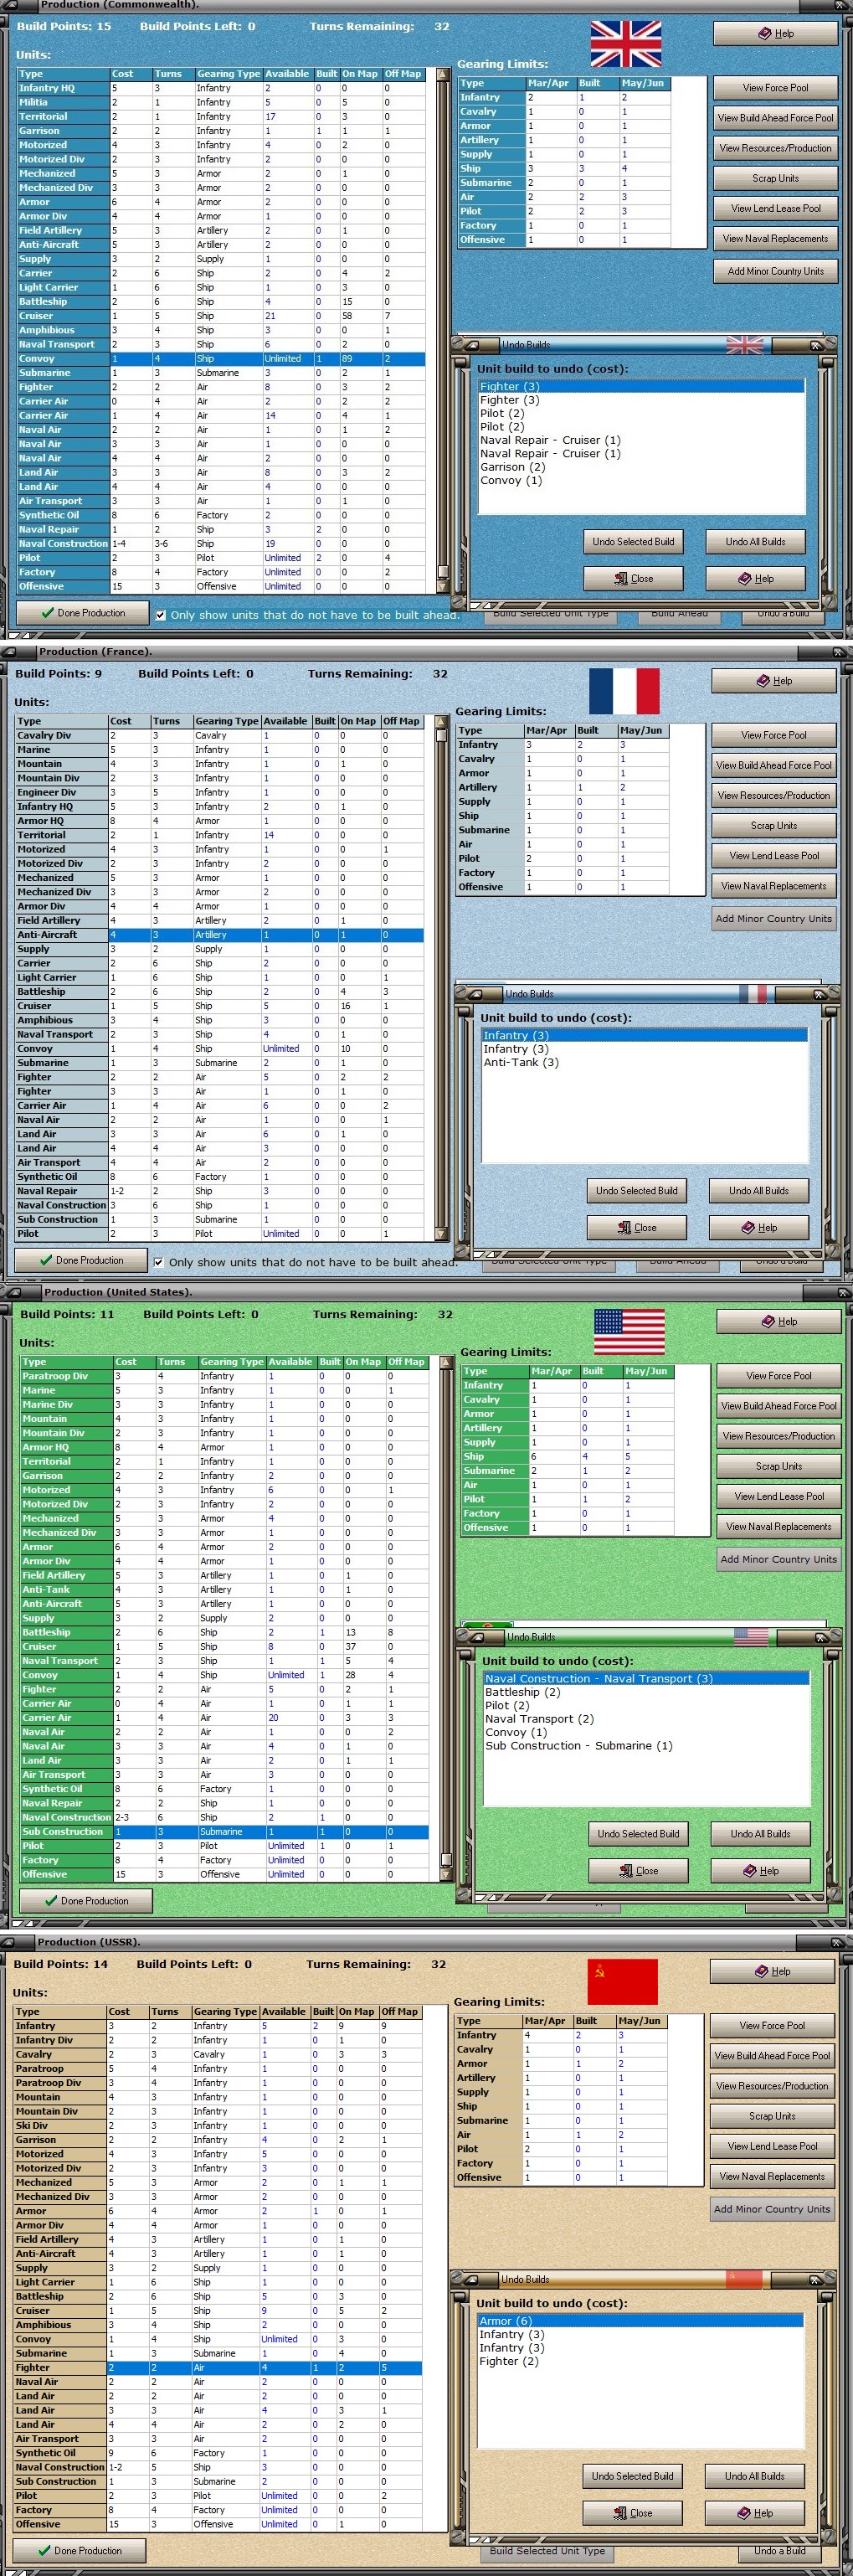Click Help book icon in France Undo Builds dialog
This screenshot has width=853, height=2576.
click(x=748, y=1228)
